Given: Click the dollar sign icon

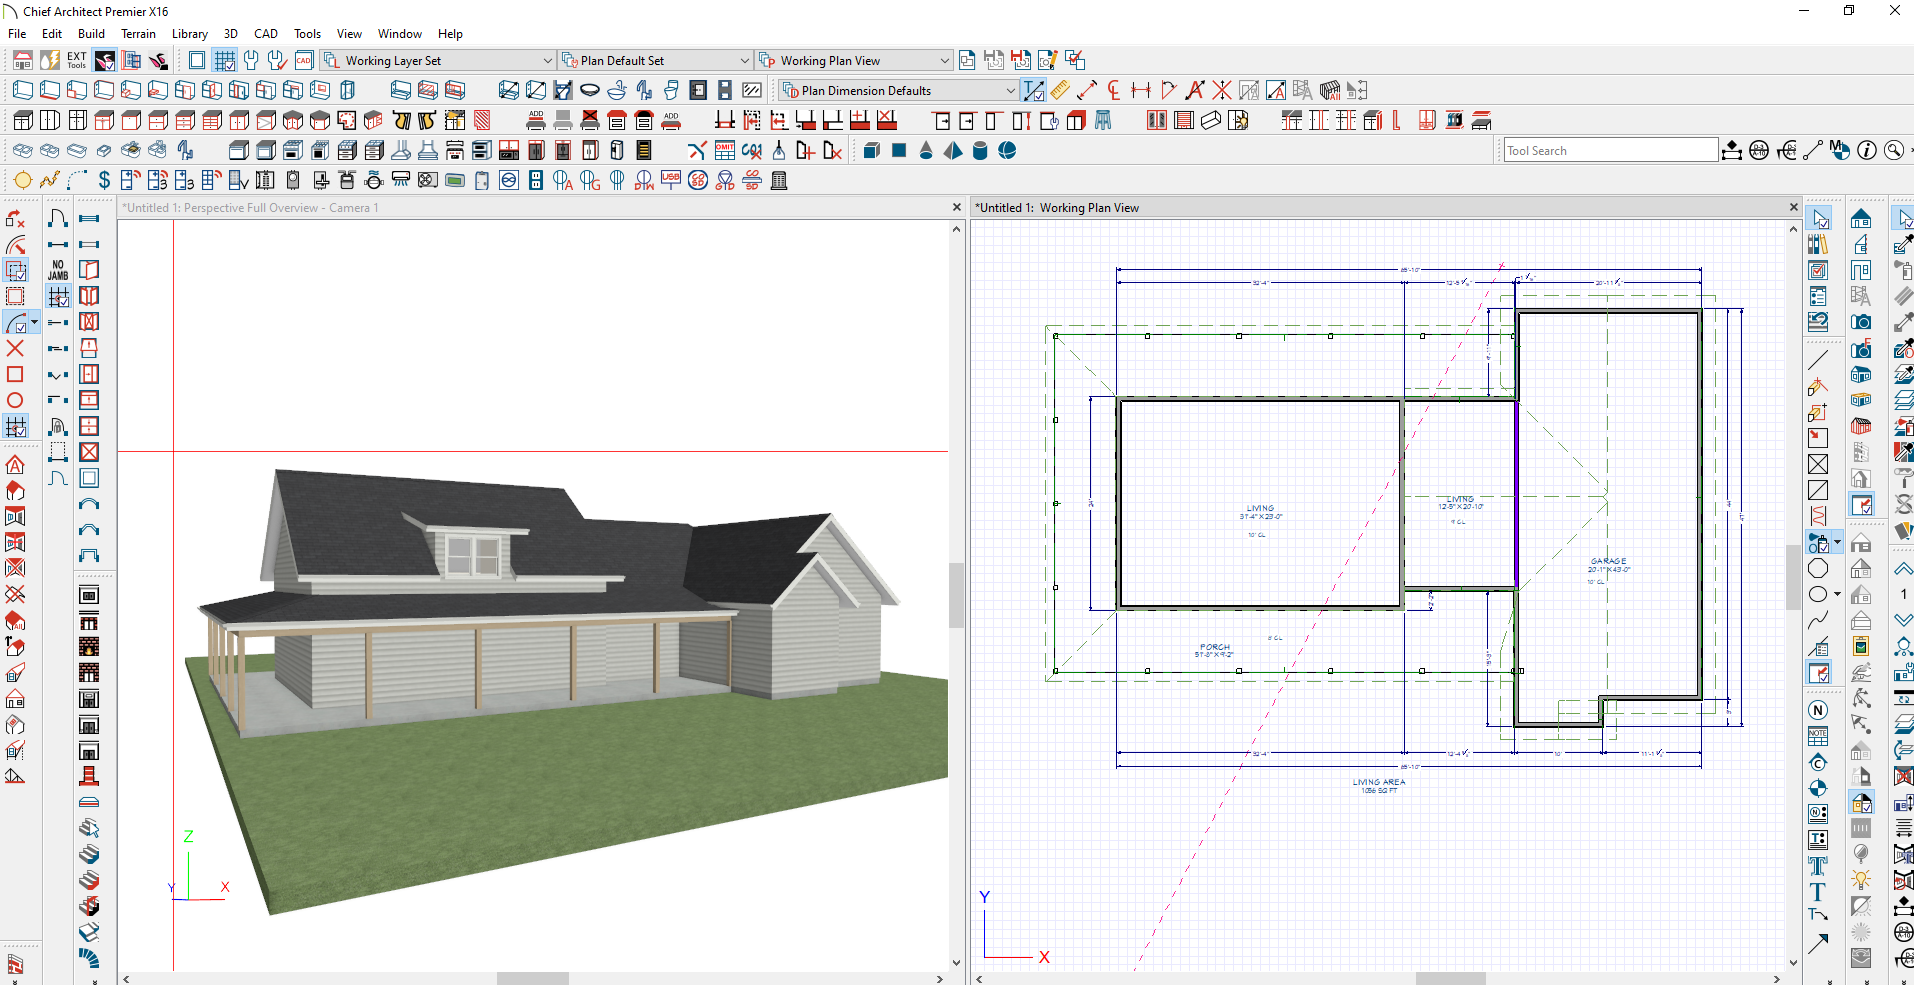Looking at the screenshot, I should [104, 181].
